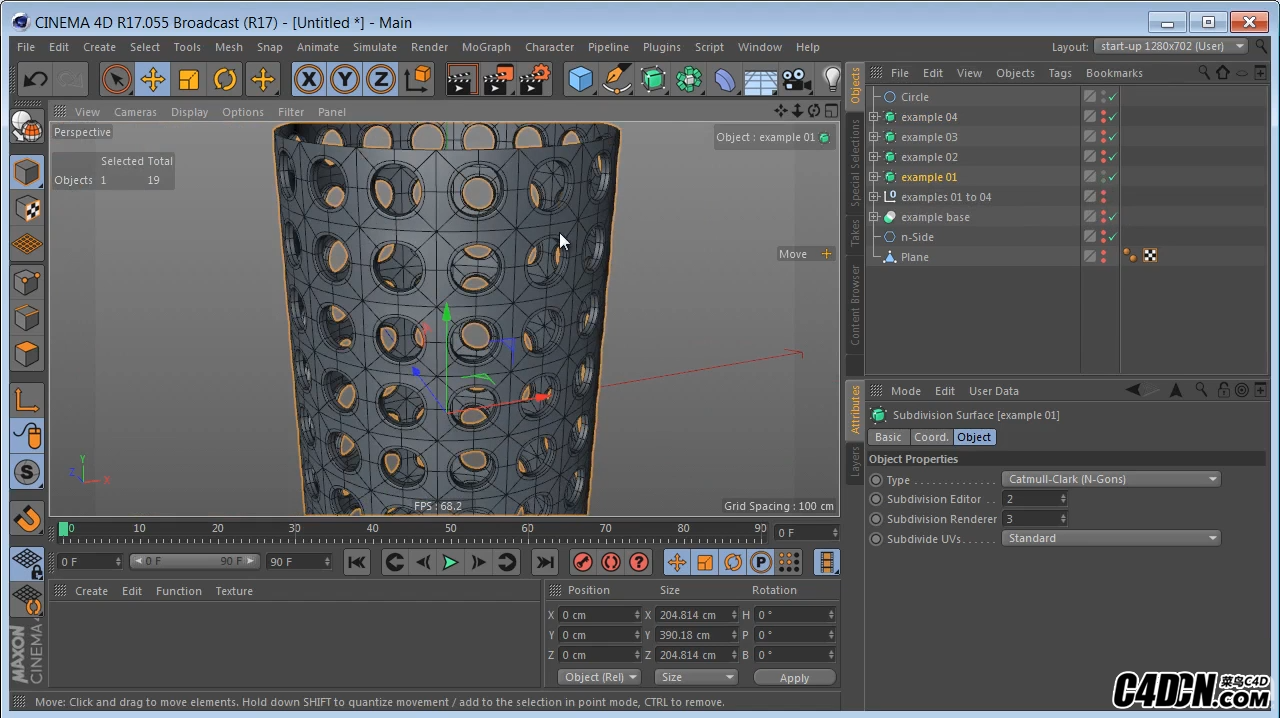
Task: Add a Subdivision Surface generator
Action: tap(653, 79)
